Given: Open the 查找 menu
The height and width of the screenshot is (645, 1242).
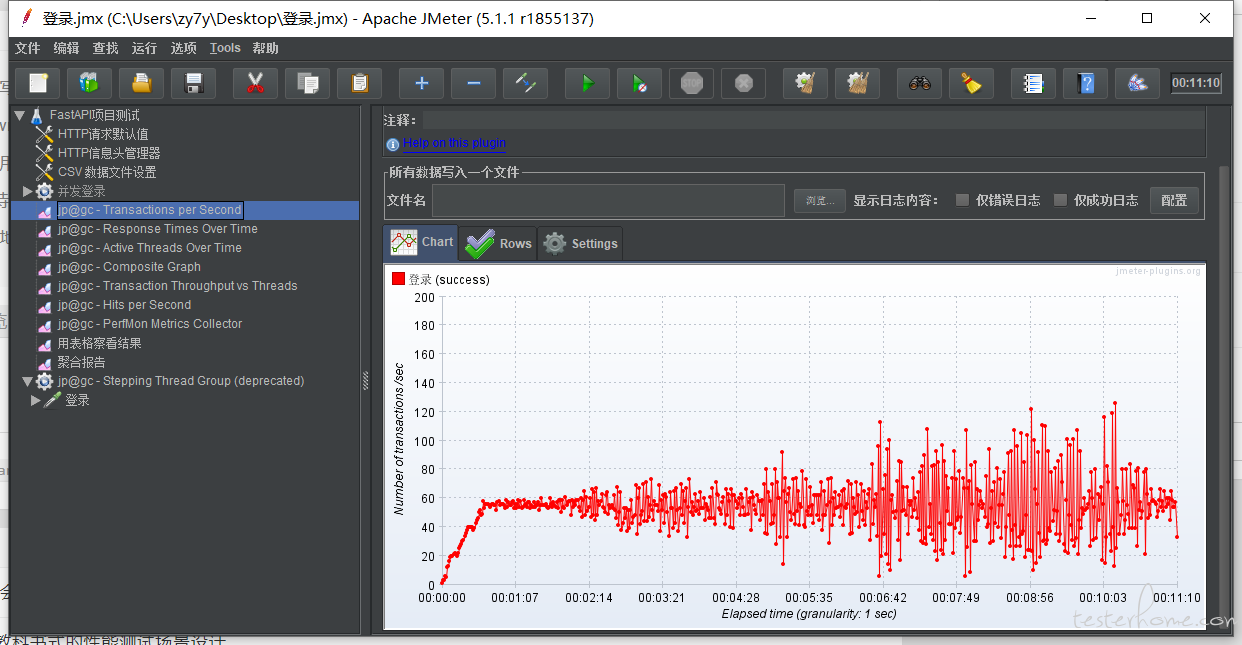Looking at the screenshot, I should point(106,48).
